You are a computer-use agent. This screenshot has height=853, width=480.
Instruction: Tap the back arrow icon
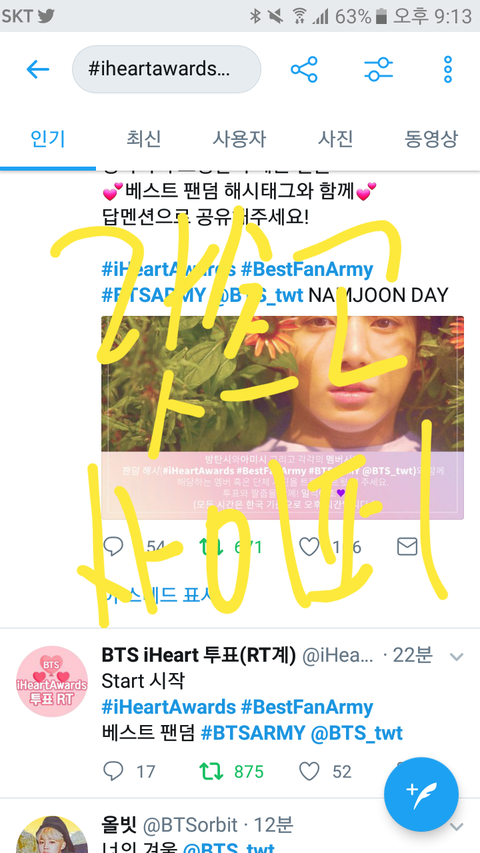point(38,69)
